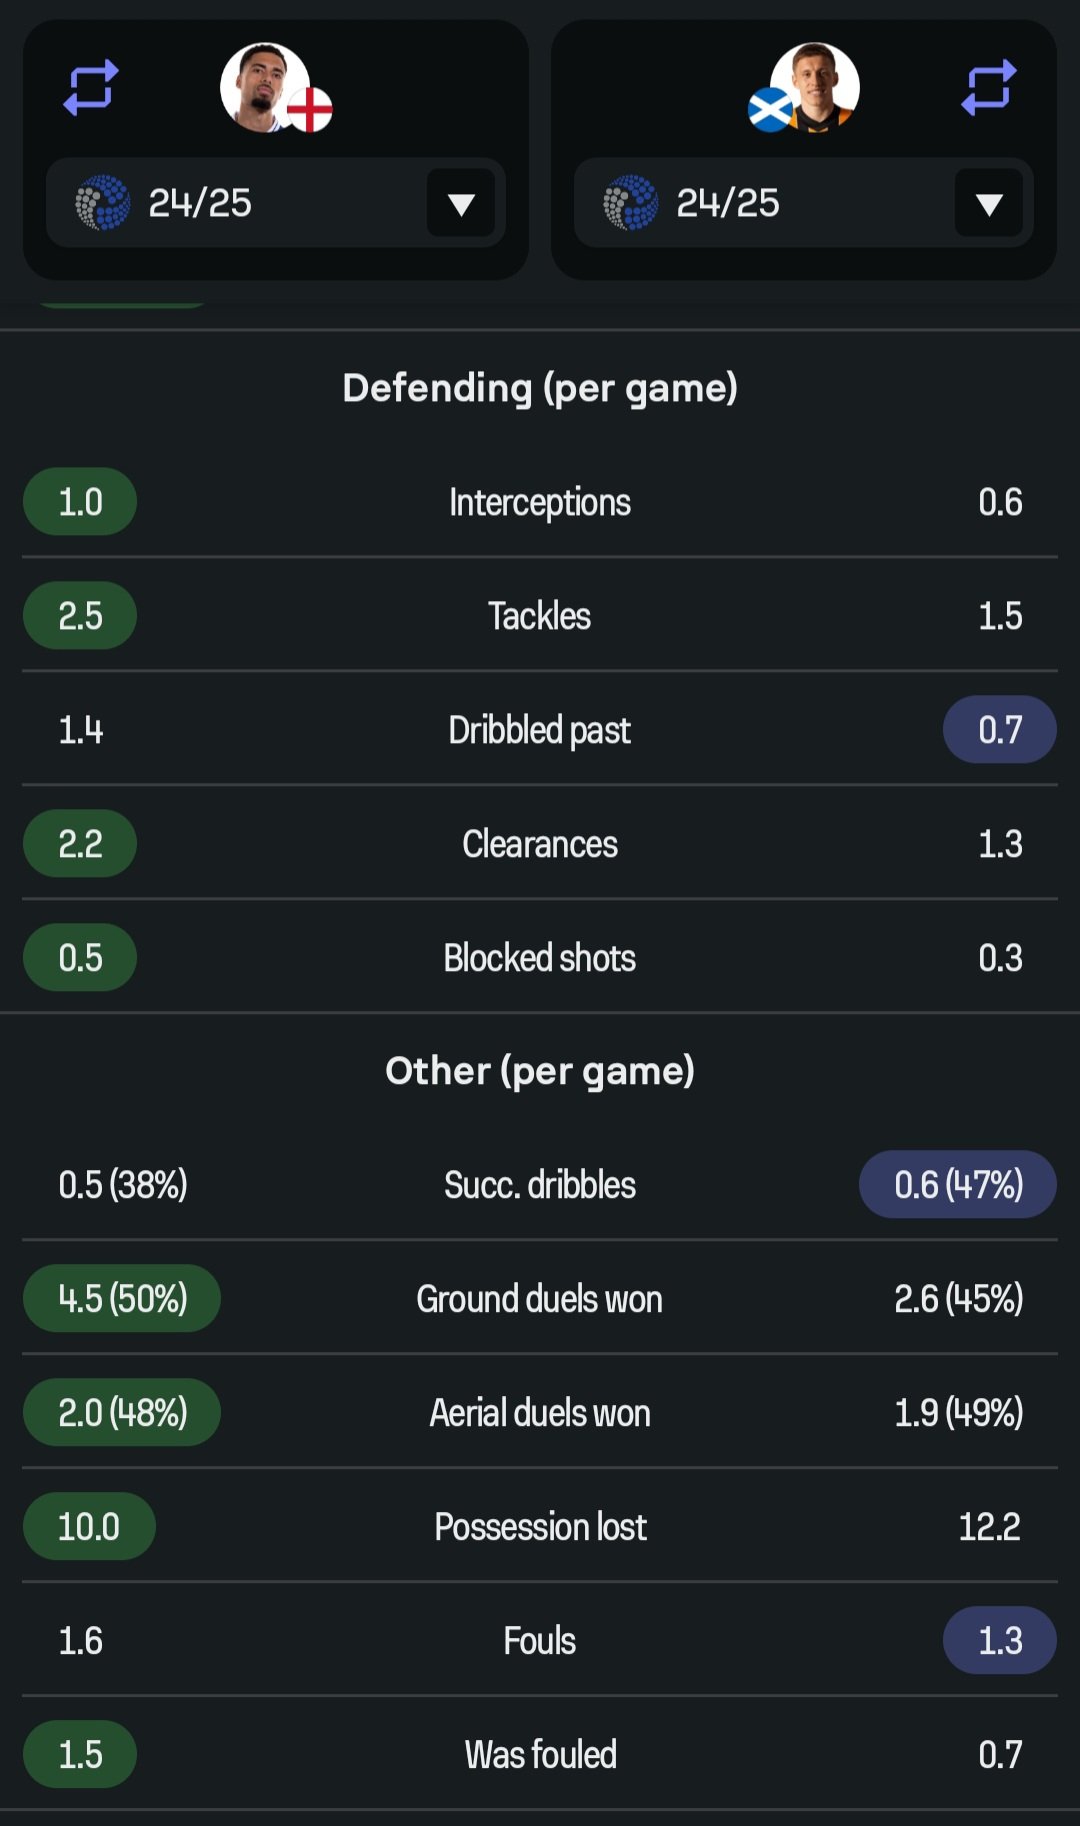Tap the left player swap icon
The image size is (1080, 1826).
[x=91, y=88]
